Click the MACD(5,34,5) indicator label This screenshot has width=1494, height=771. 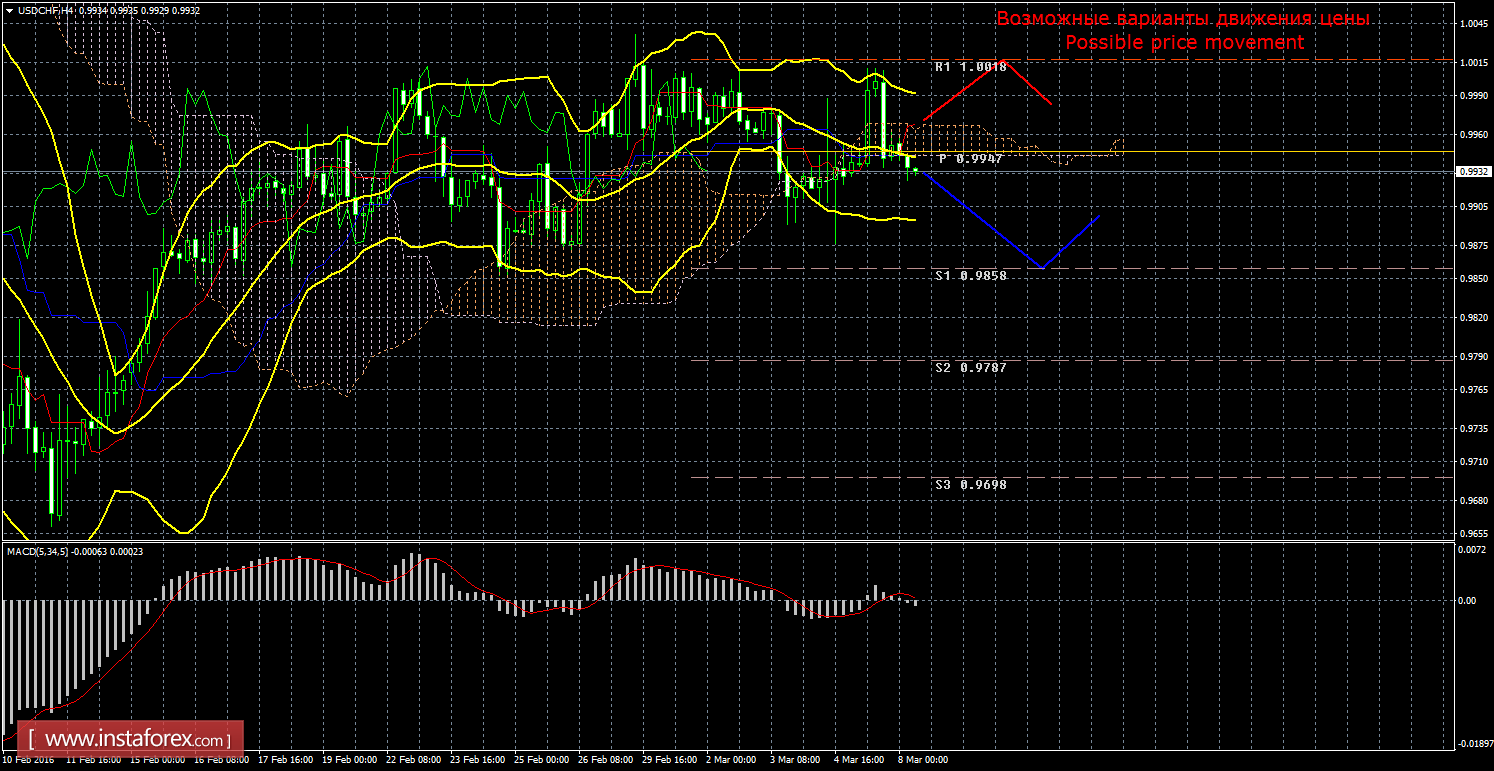[43, 551]
